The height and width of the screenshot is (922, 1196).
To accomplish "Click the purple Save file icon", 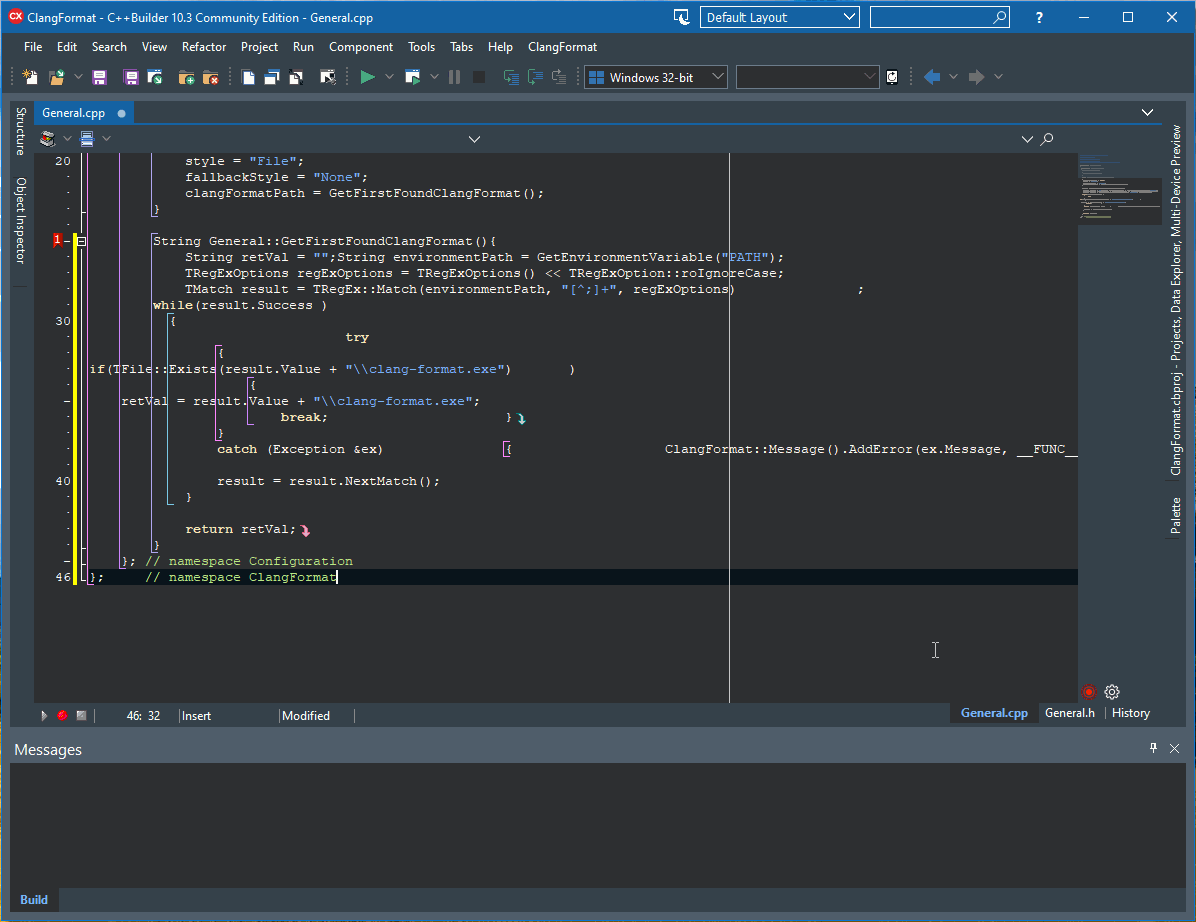I will tap(100, 77).
